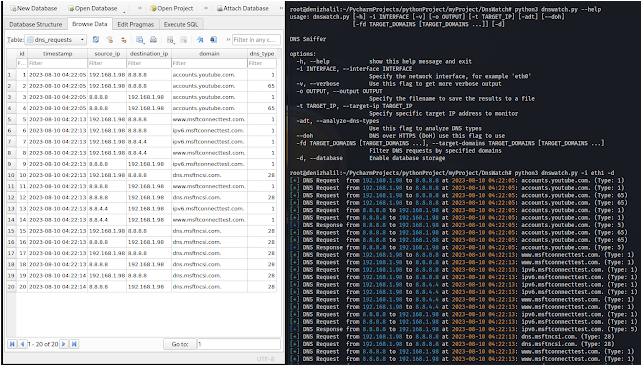Open the Execute SQL tab
This screenshot has width=642, height=366.
tap(181, 25)
